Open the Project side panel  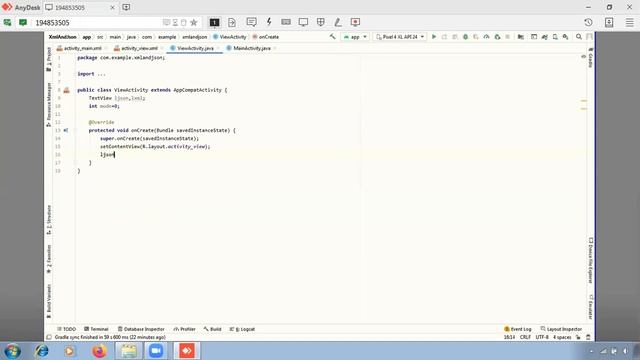coord(49,59)
